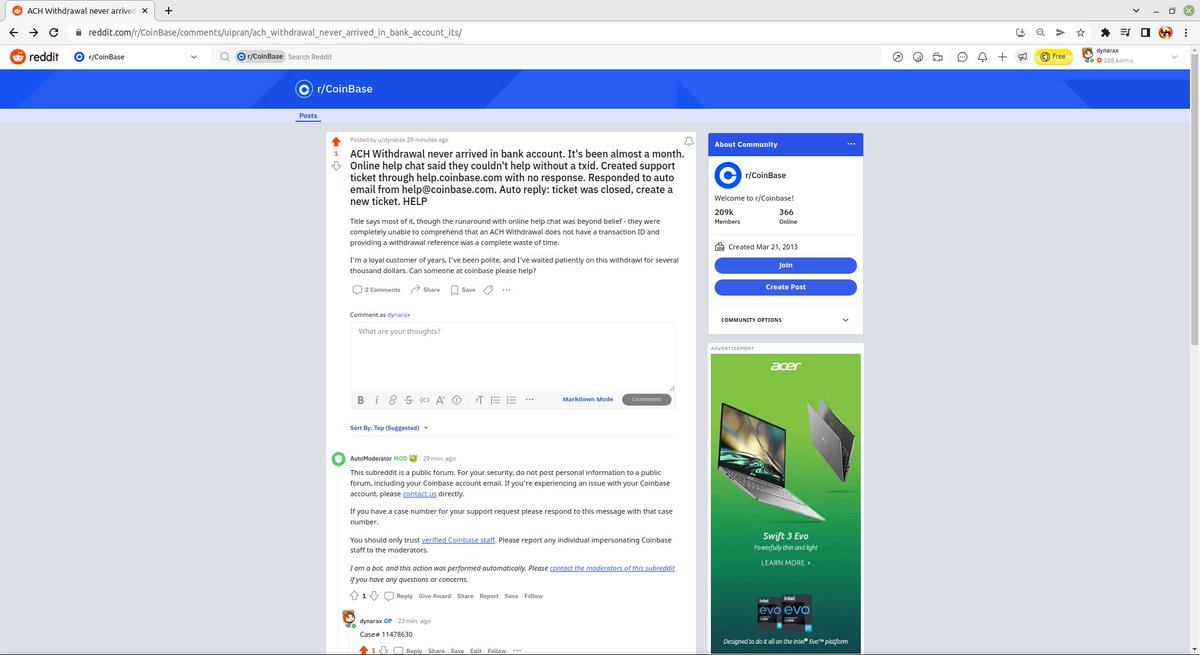Open Chrome extensions puzzle icon
The width and height of the screenshot is (1200, 655).
tap(1105, 32)
